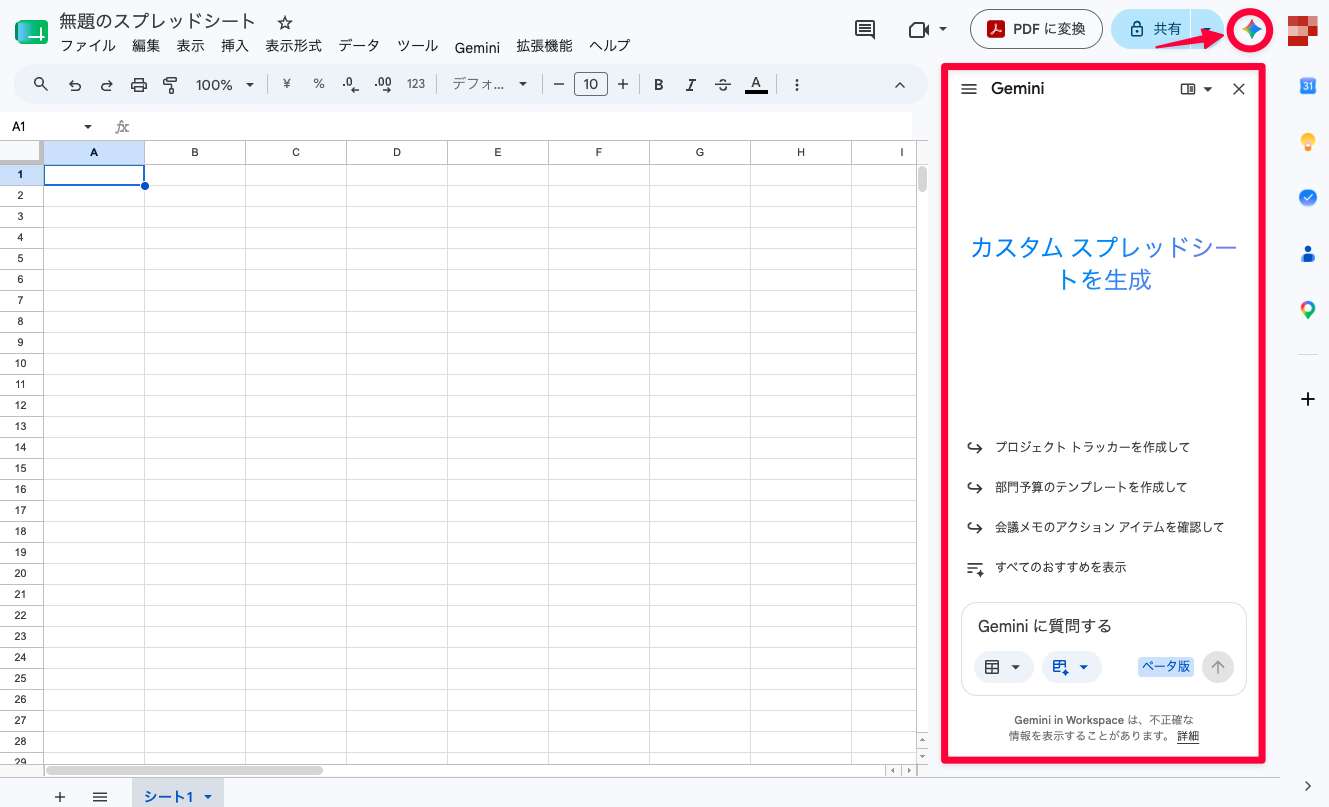Open the comment history icon
Screen dimensions: 1329x807
coord(865,30)
